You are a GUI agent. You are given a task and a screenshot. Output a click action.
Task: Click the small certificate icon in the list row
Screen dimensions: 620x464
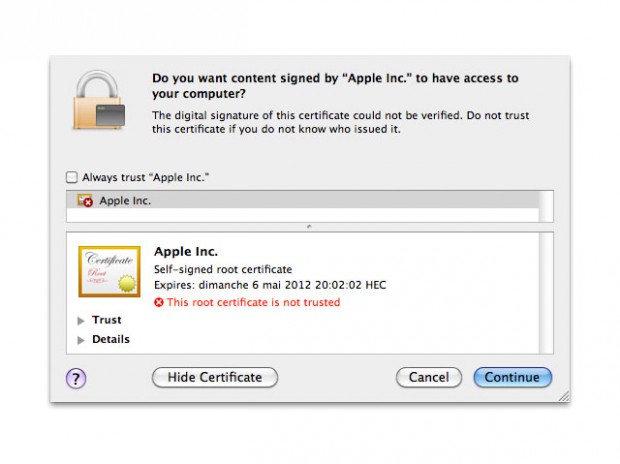(x=85, y=200)
